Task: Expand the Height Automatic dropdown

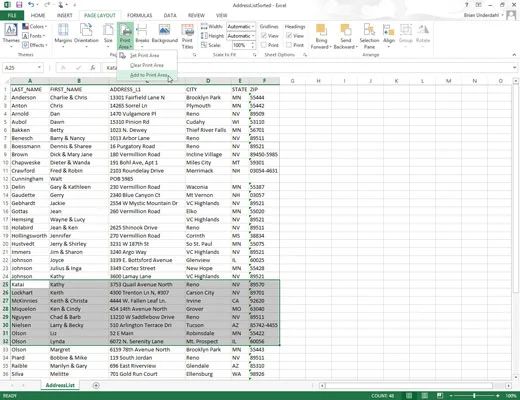Action: (241, 36)
